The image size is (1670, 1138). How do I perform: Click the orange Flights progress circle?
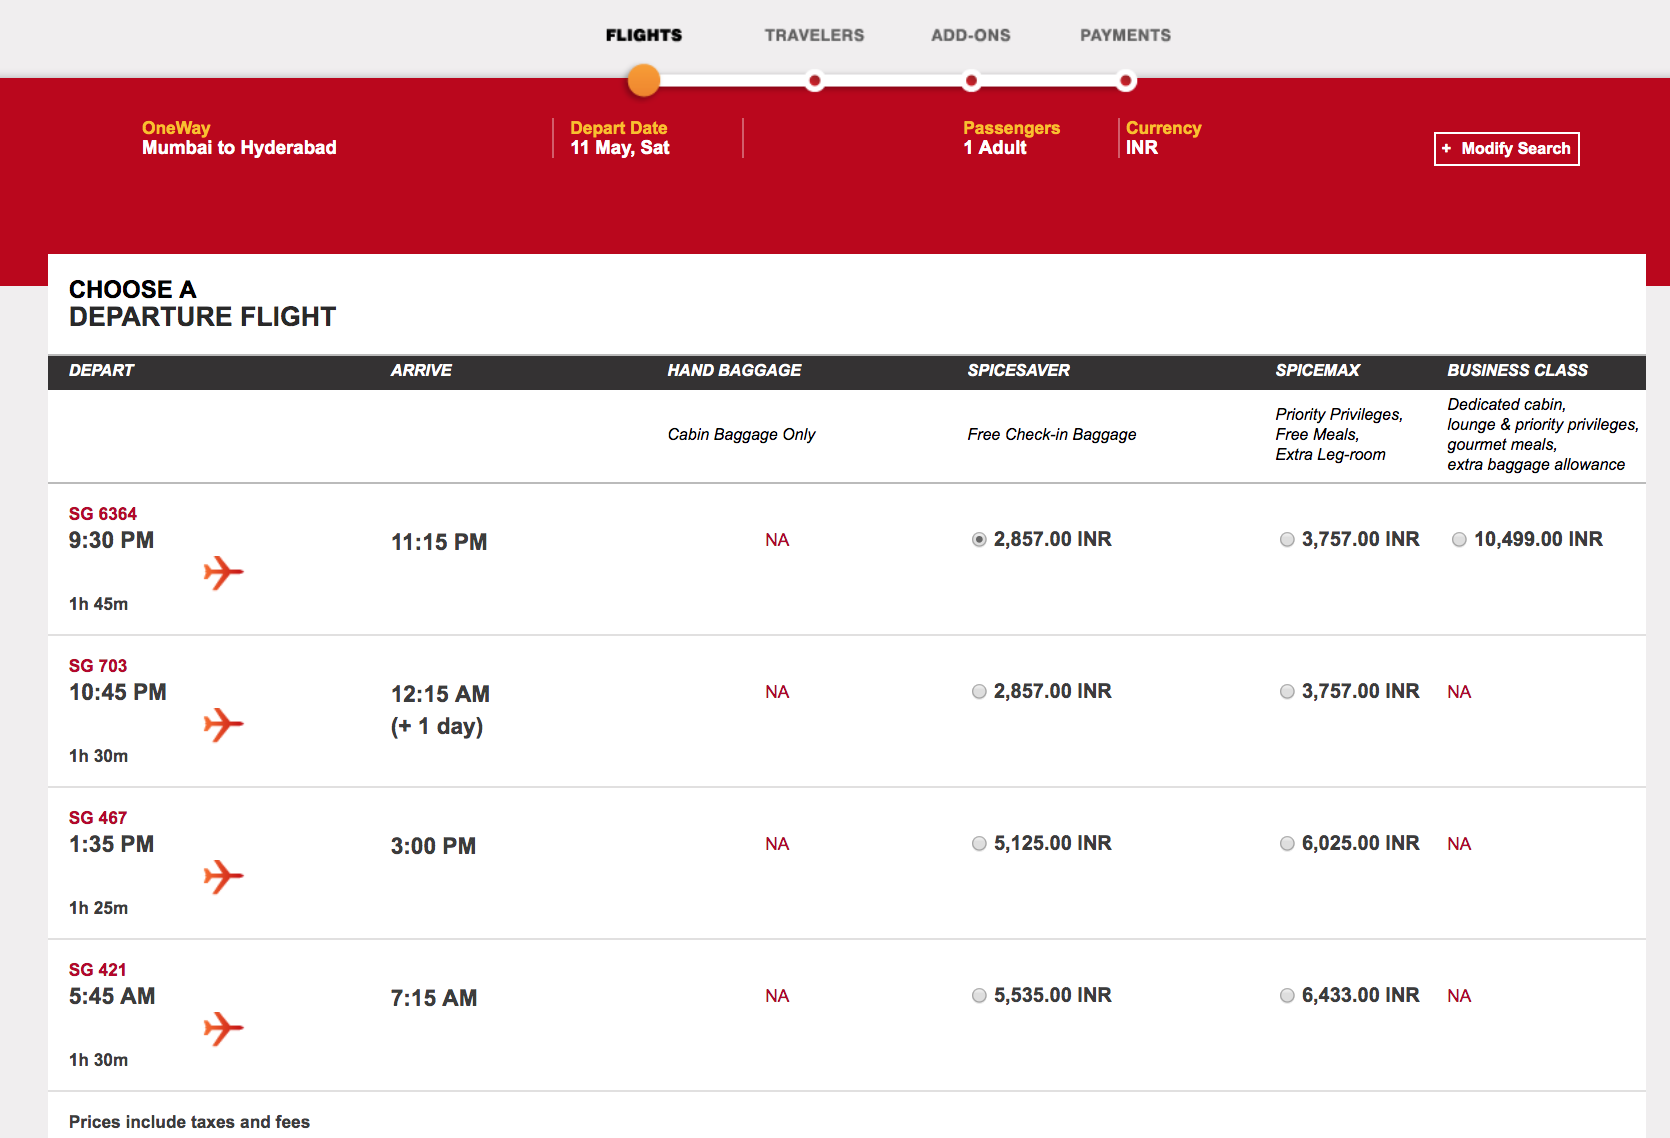pos(643,80)
